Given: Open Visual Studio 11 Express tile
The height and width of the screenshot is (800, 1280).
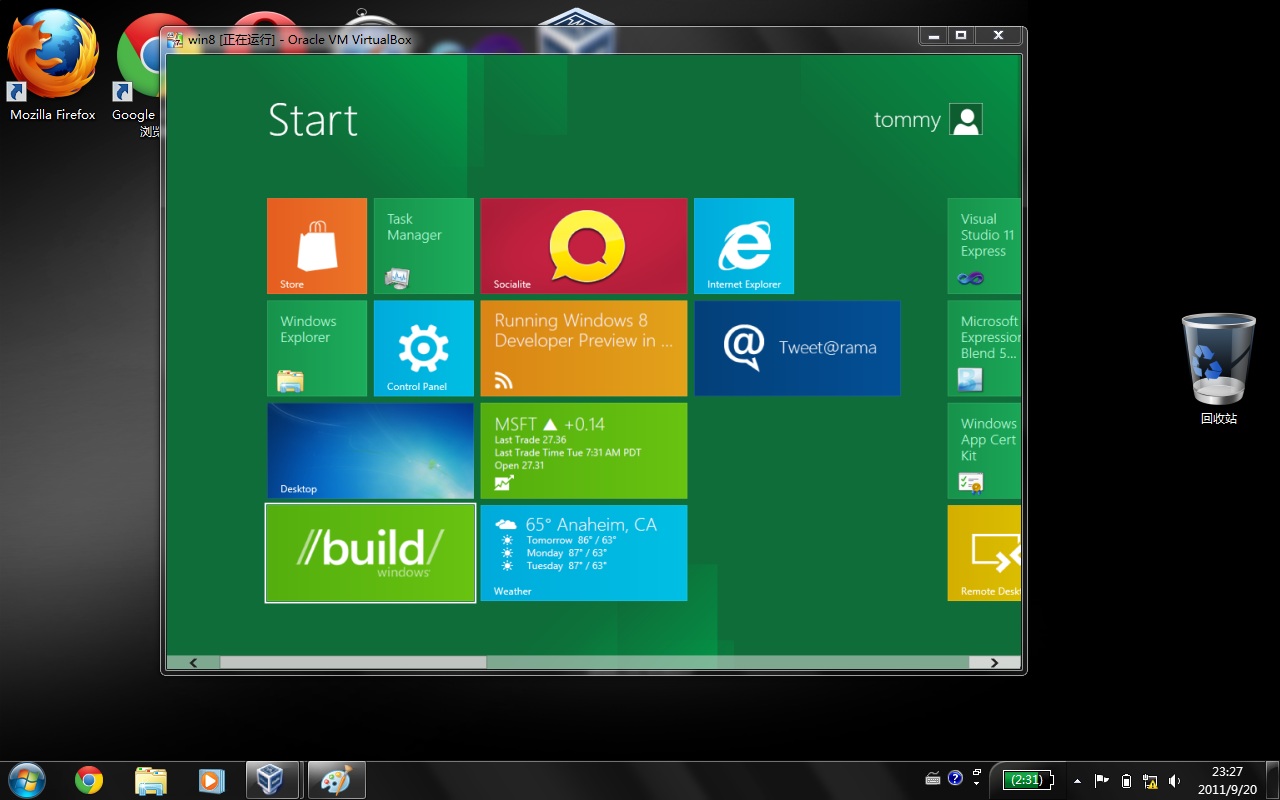Looking at the screenshot, I should click(x=984, y=246).
